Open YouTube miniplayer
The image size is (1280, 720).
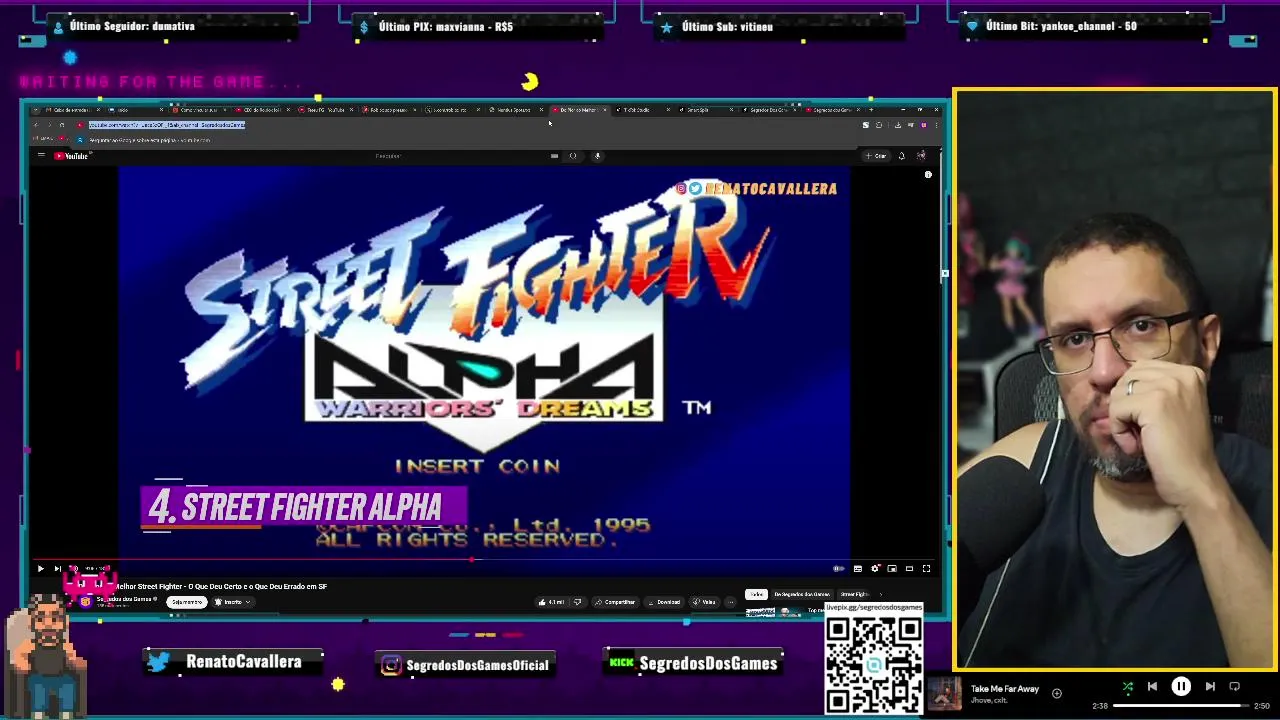tap(892, 568)
